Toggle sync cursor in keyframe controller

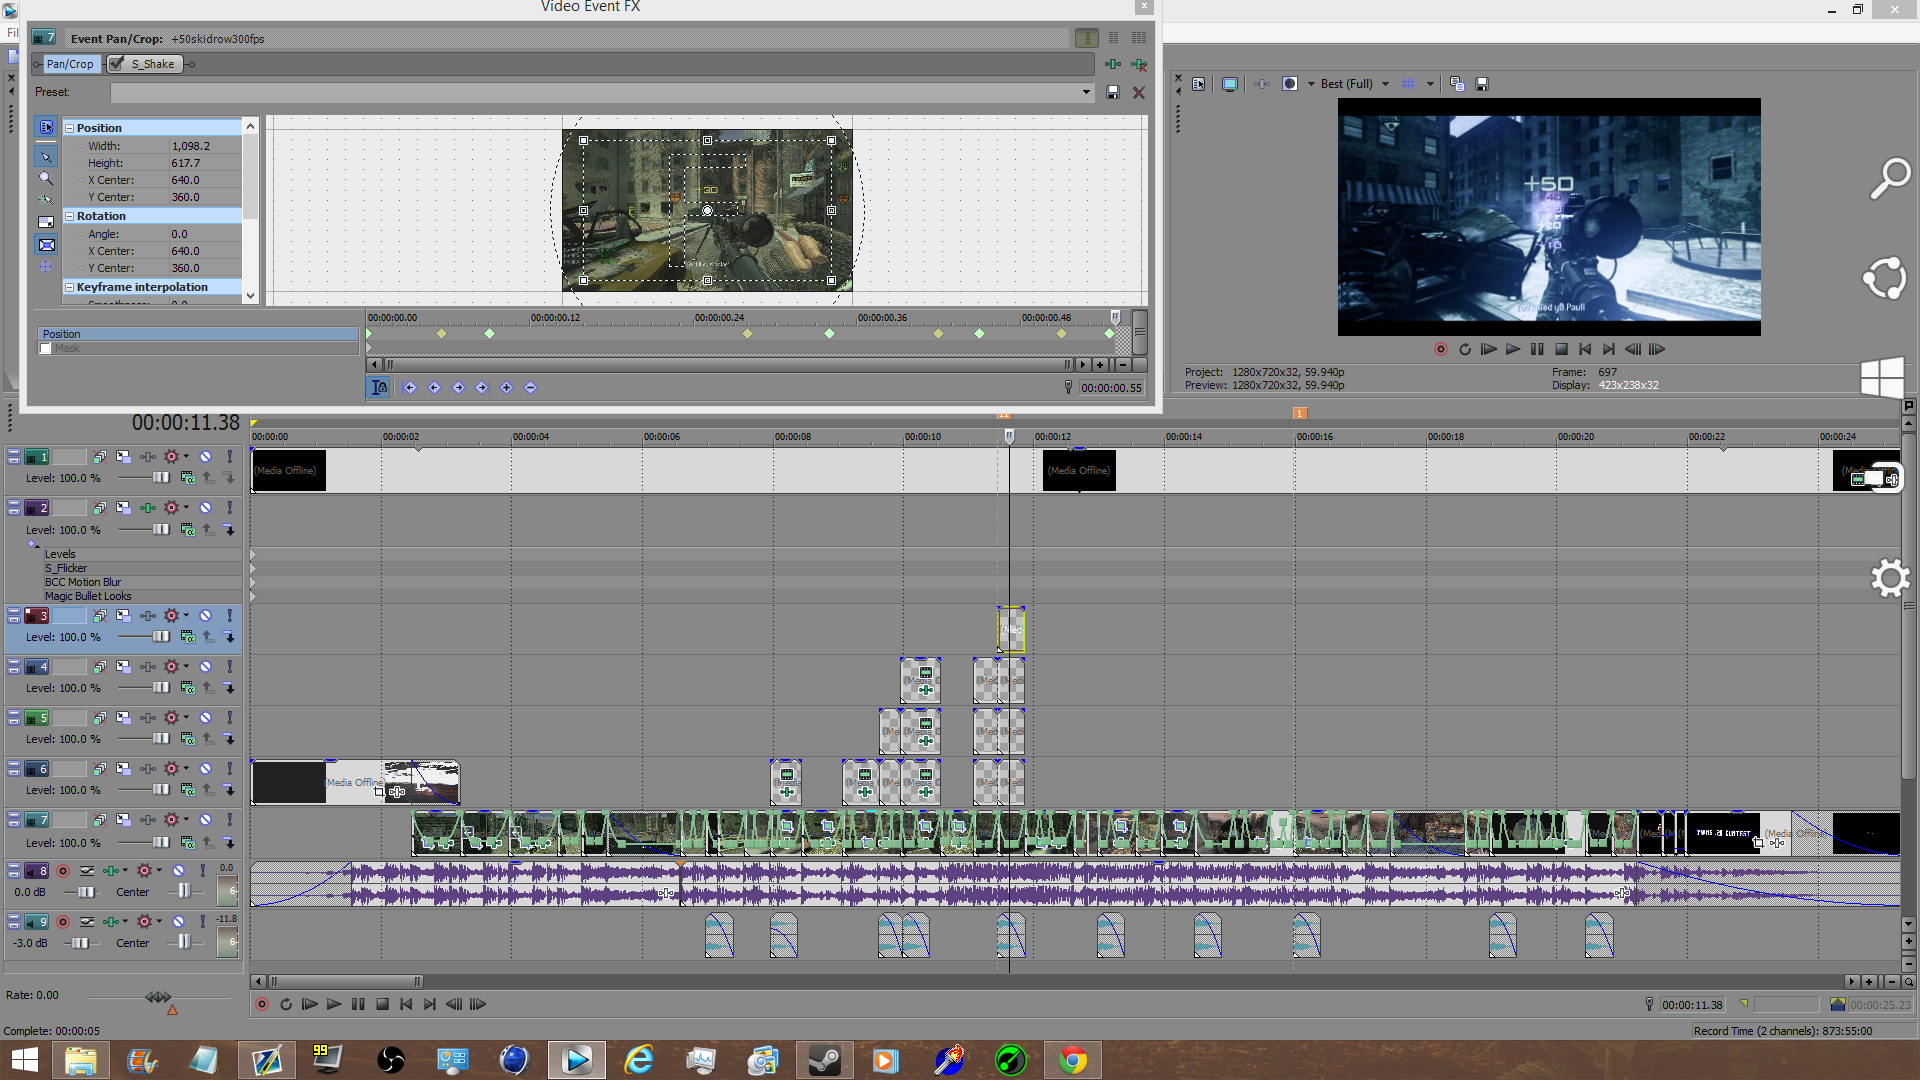pyautogui.click(x=379, y=388)
